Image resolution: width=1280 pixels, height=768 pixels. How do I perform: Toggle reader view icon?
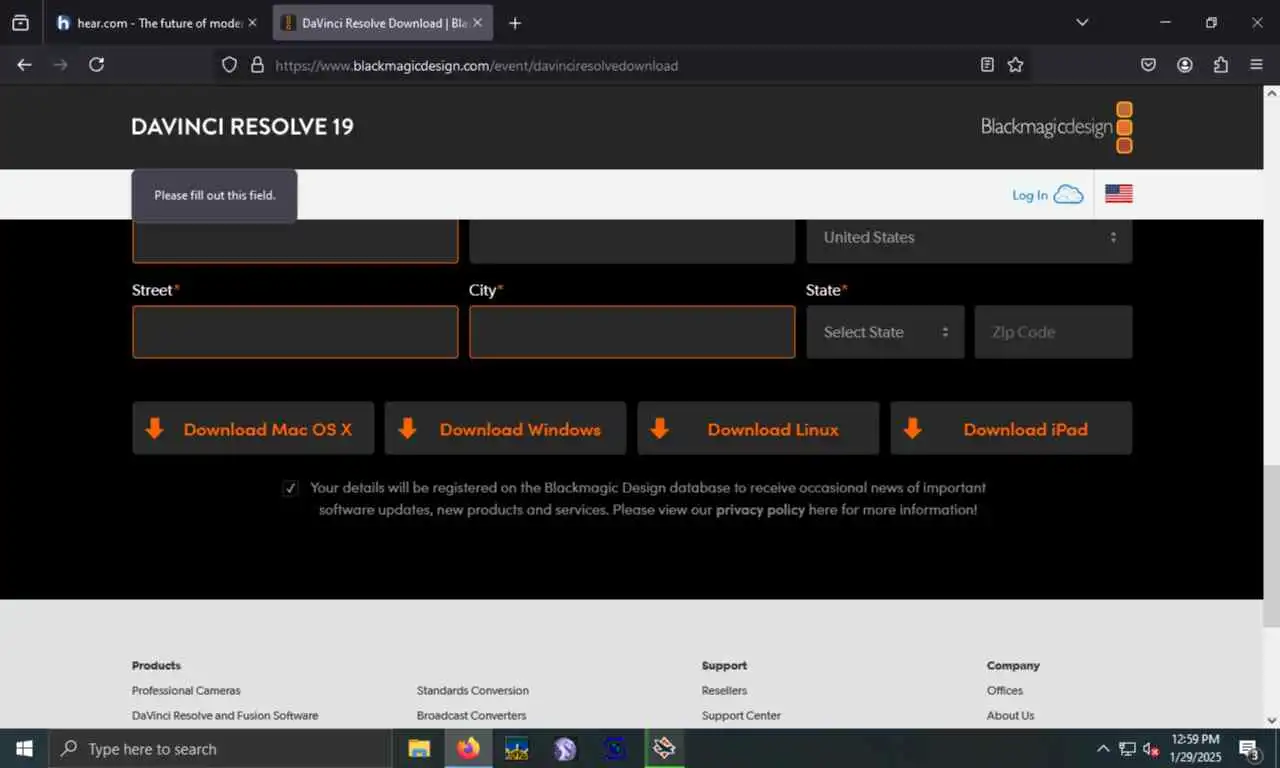tap(987, 65)
